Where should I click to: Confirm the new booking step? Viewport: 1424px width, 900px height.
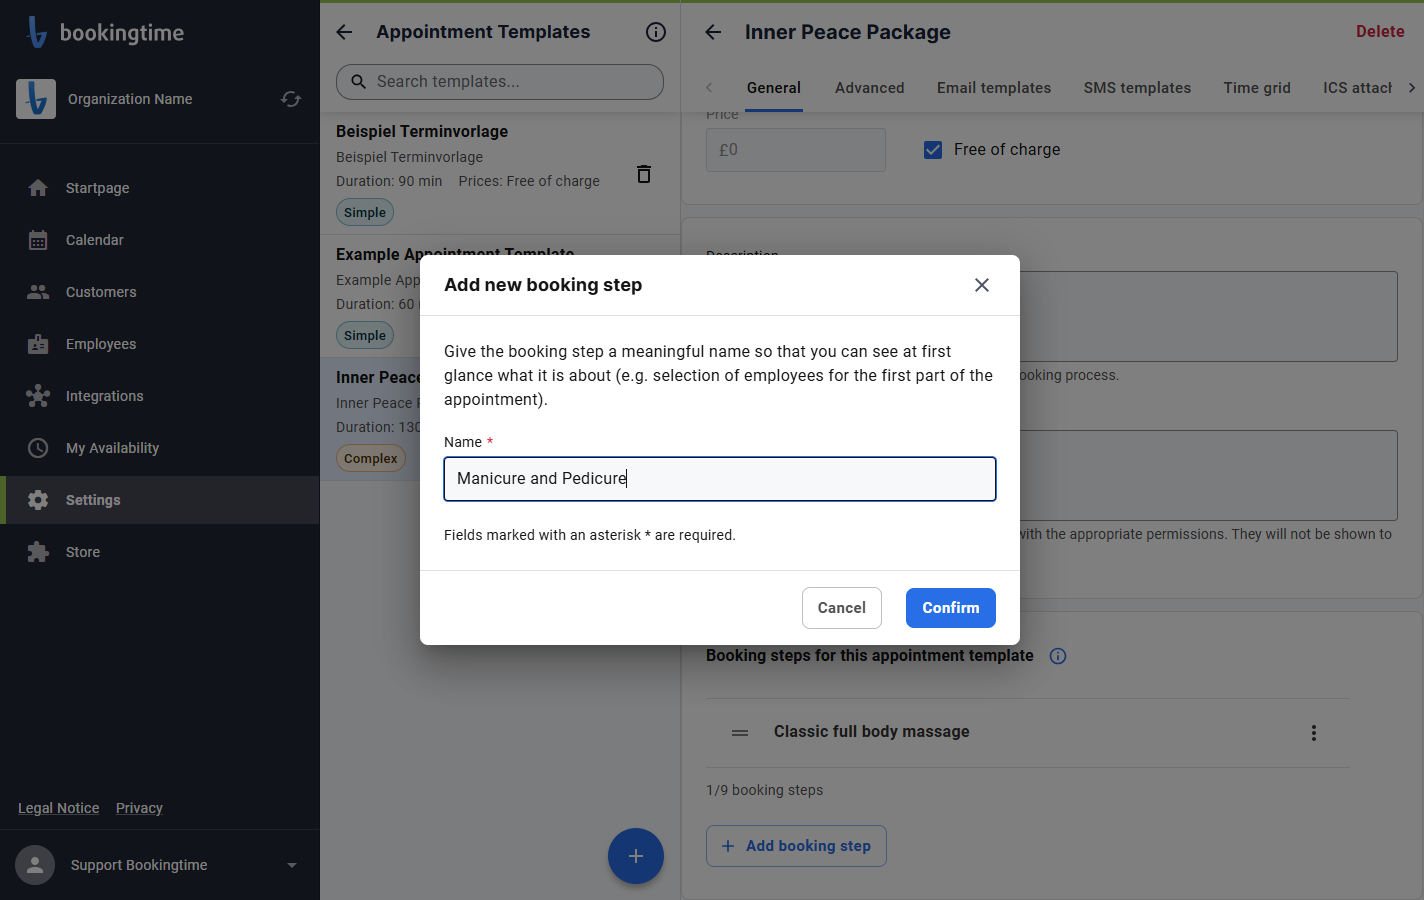tap(951, 608)
